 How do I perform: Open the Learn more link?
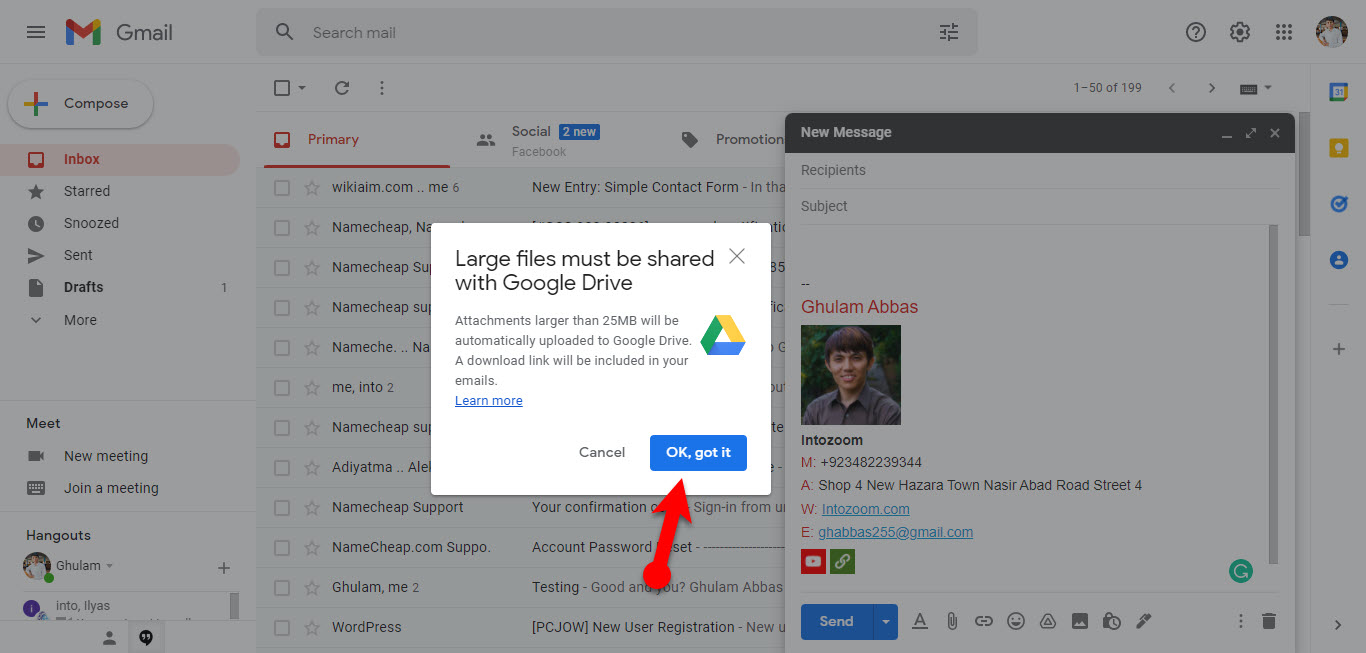[489, 401]
